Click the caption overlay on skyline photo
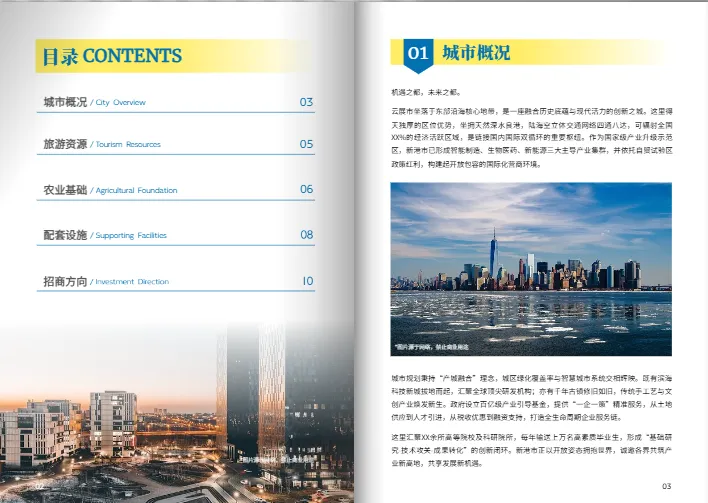 431,347
